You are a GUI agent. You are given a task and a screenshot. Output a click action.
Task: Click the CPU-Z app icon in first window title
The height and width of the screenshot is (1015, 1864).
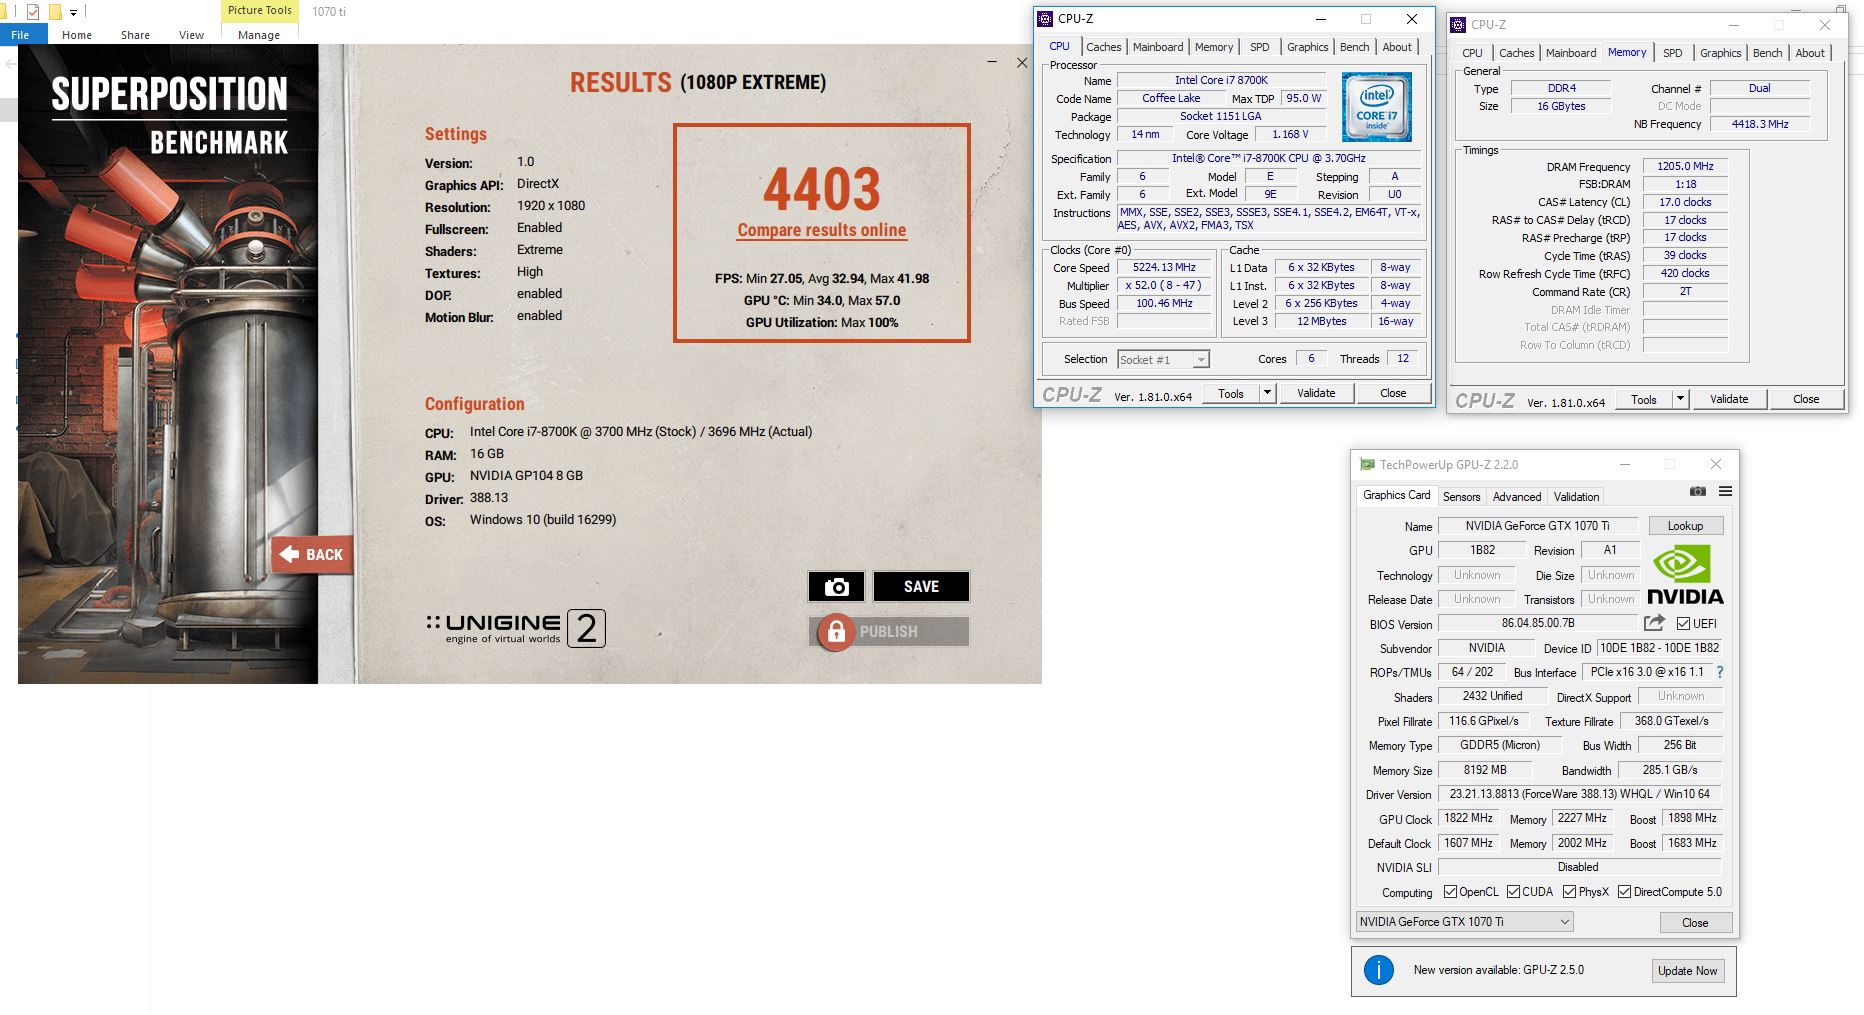pyautogui.click(x=1045, y=19)
